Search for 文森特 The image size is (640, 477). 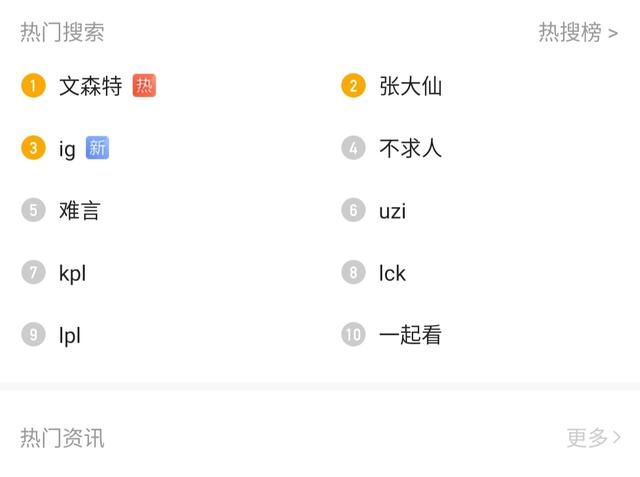91,86
